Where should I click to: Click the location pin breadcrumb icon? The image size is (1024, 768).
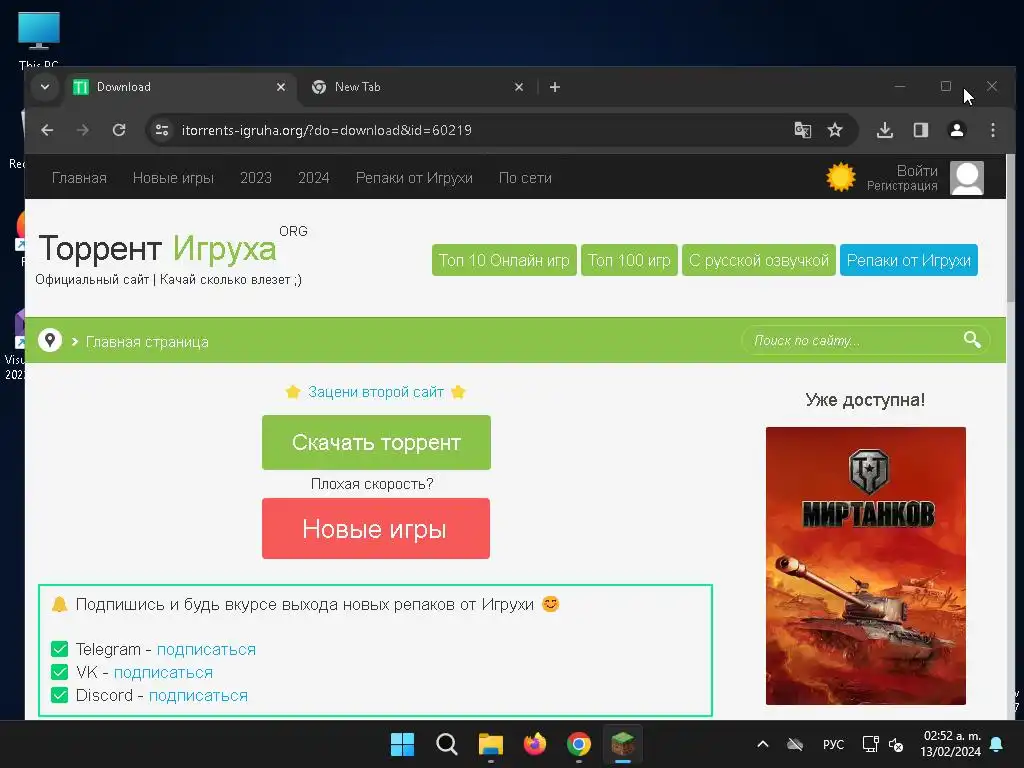[x=50, y=340]
